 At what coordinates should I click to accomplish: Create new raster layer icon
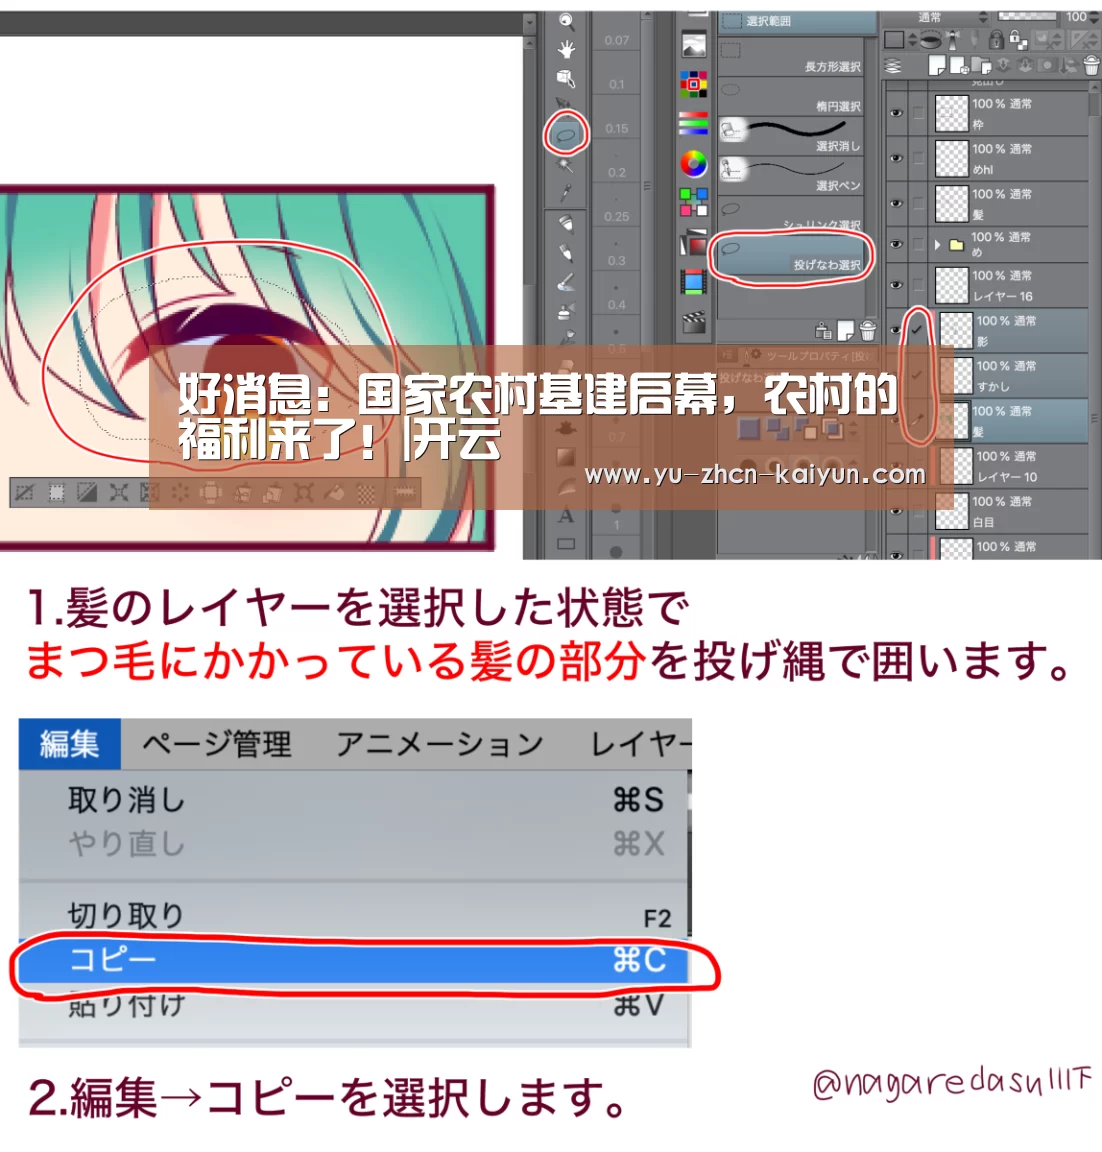pos(937,66)
